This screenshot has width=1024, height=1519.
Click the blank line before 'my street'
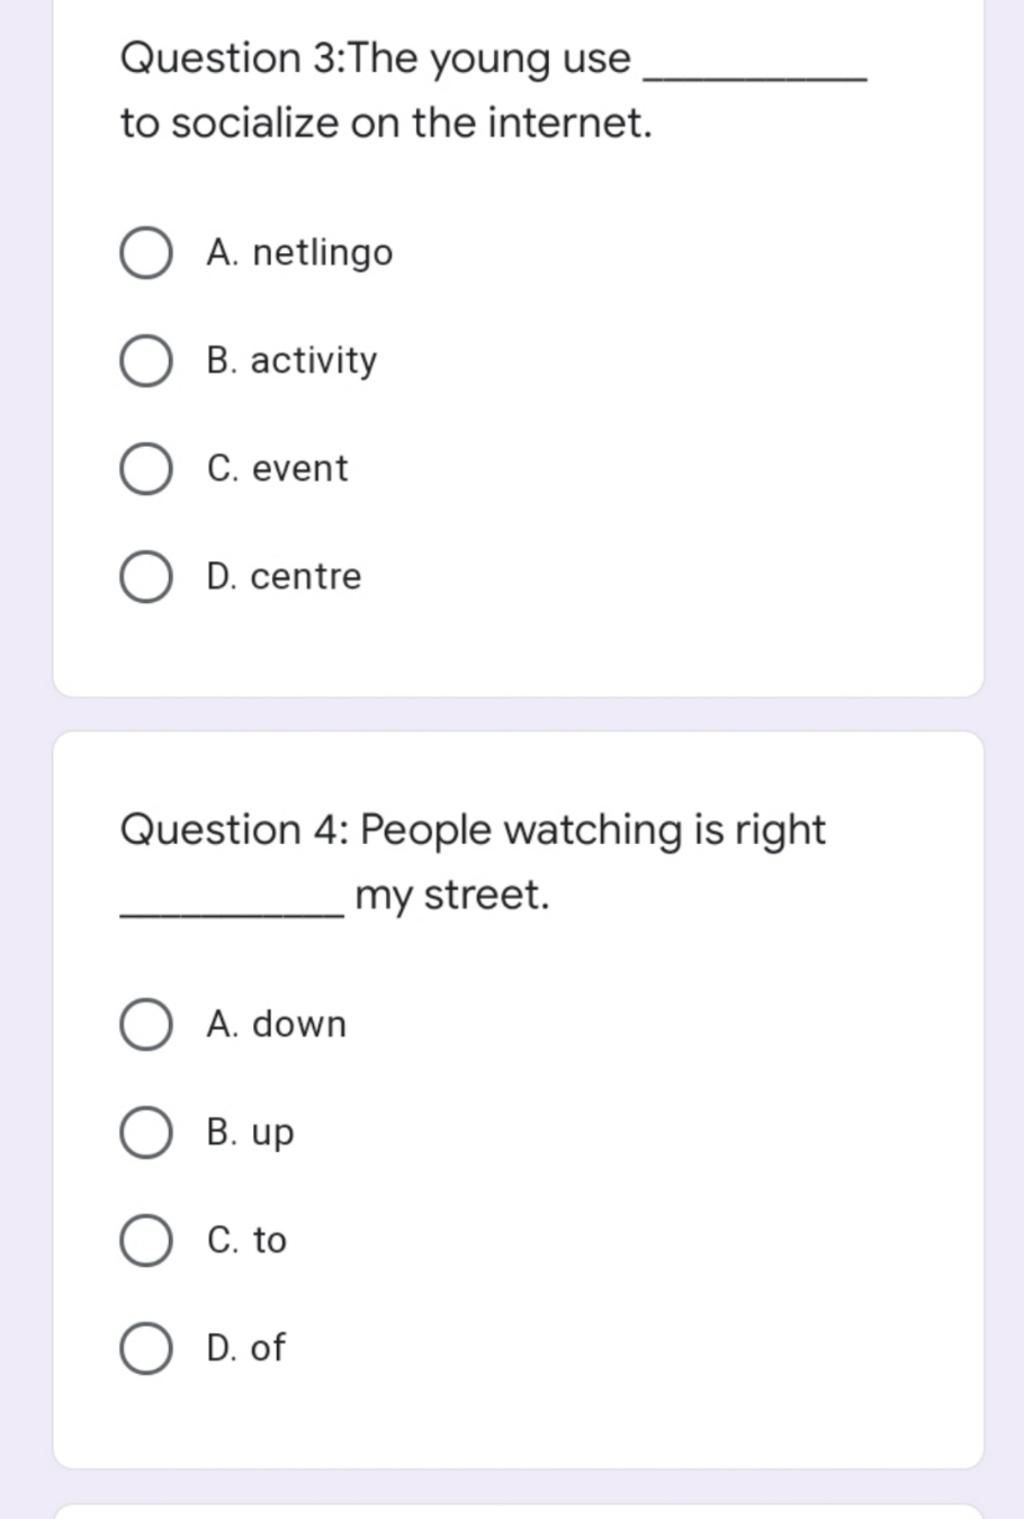(232, 913)
